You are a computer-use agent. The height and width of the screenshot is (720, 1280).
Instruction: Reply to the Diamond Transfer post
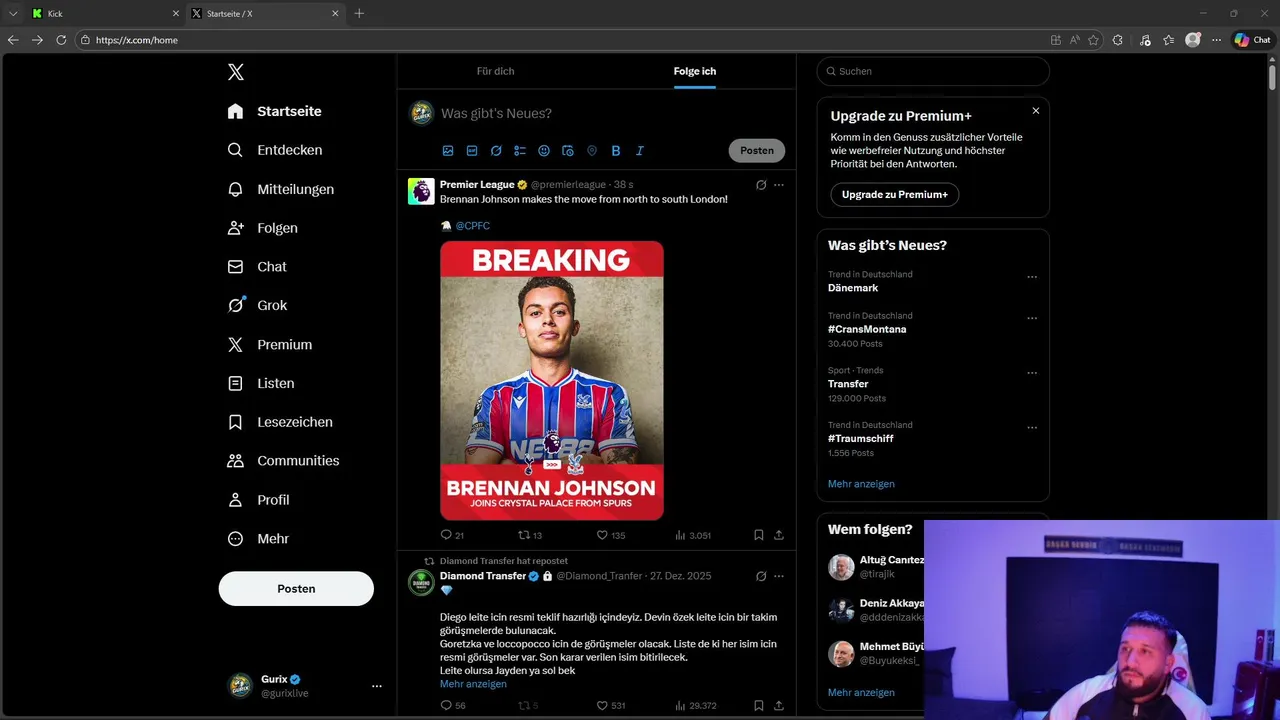point(452,705)
